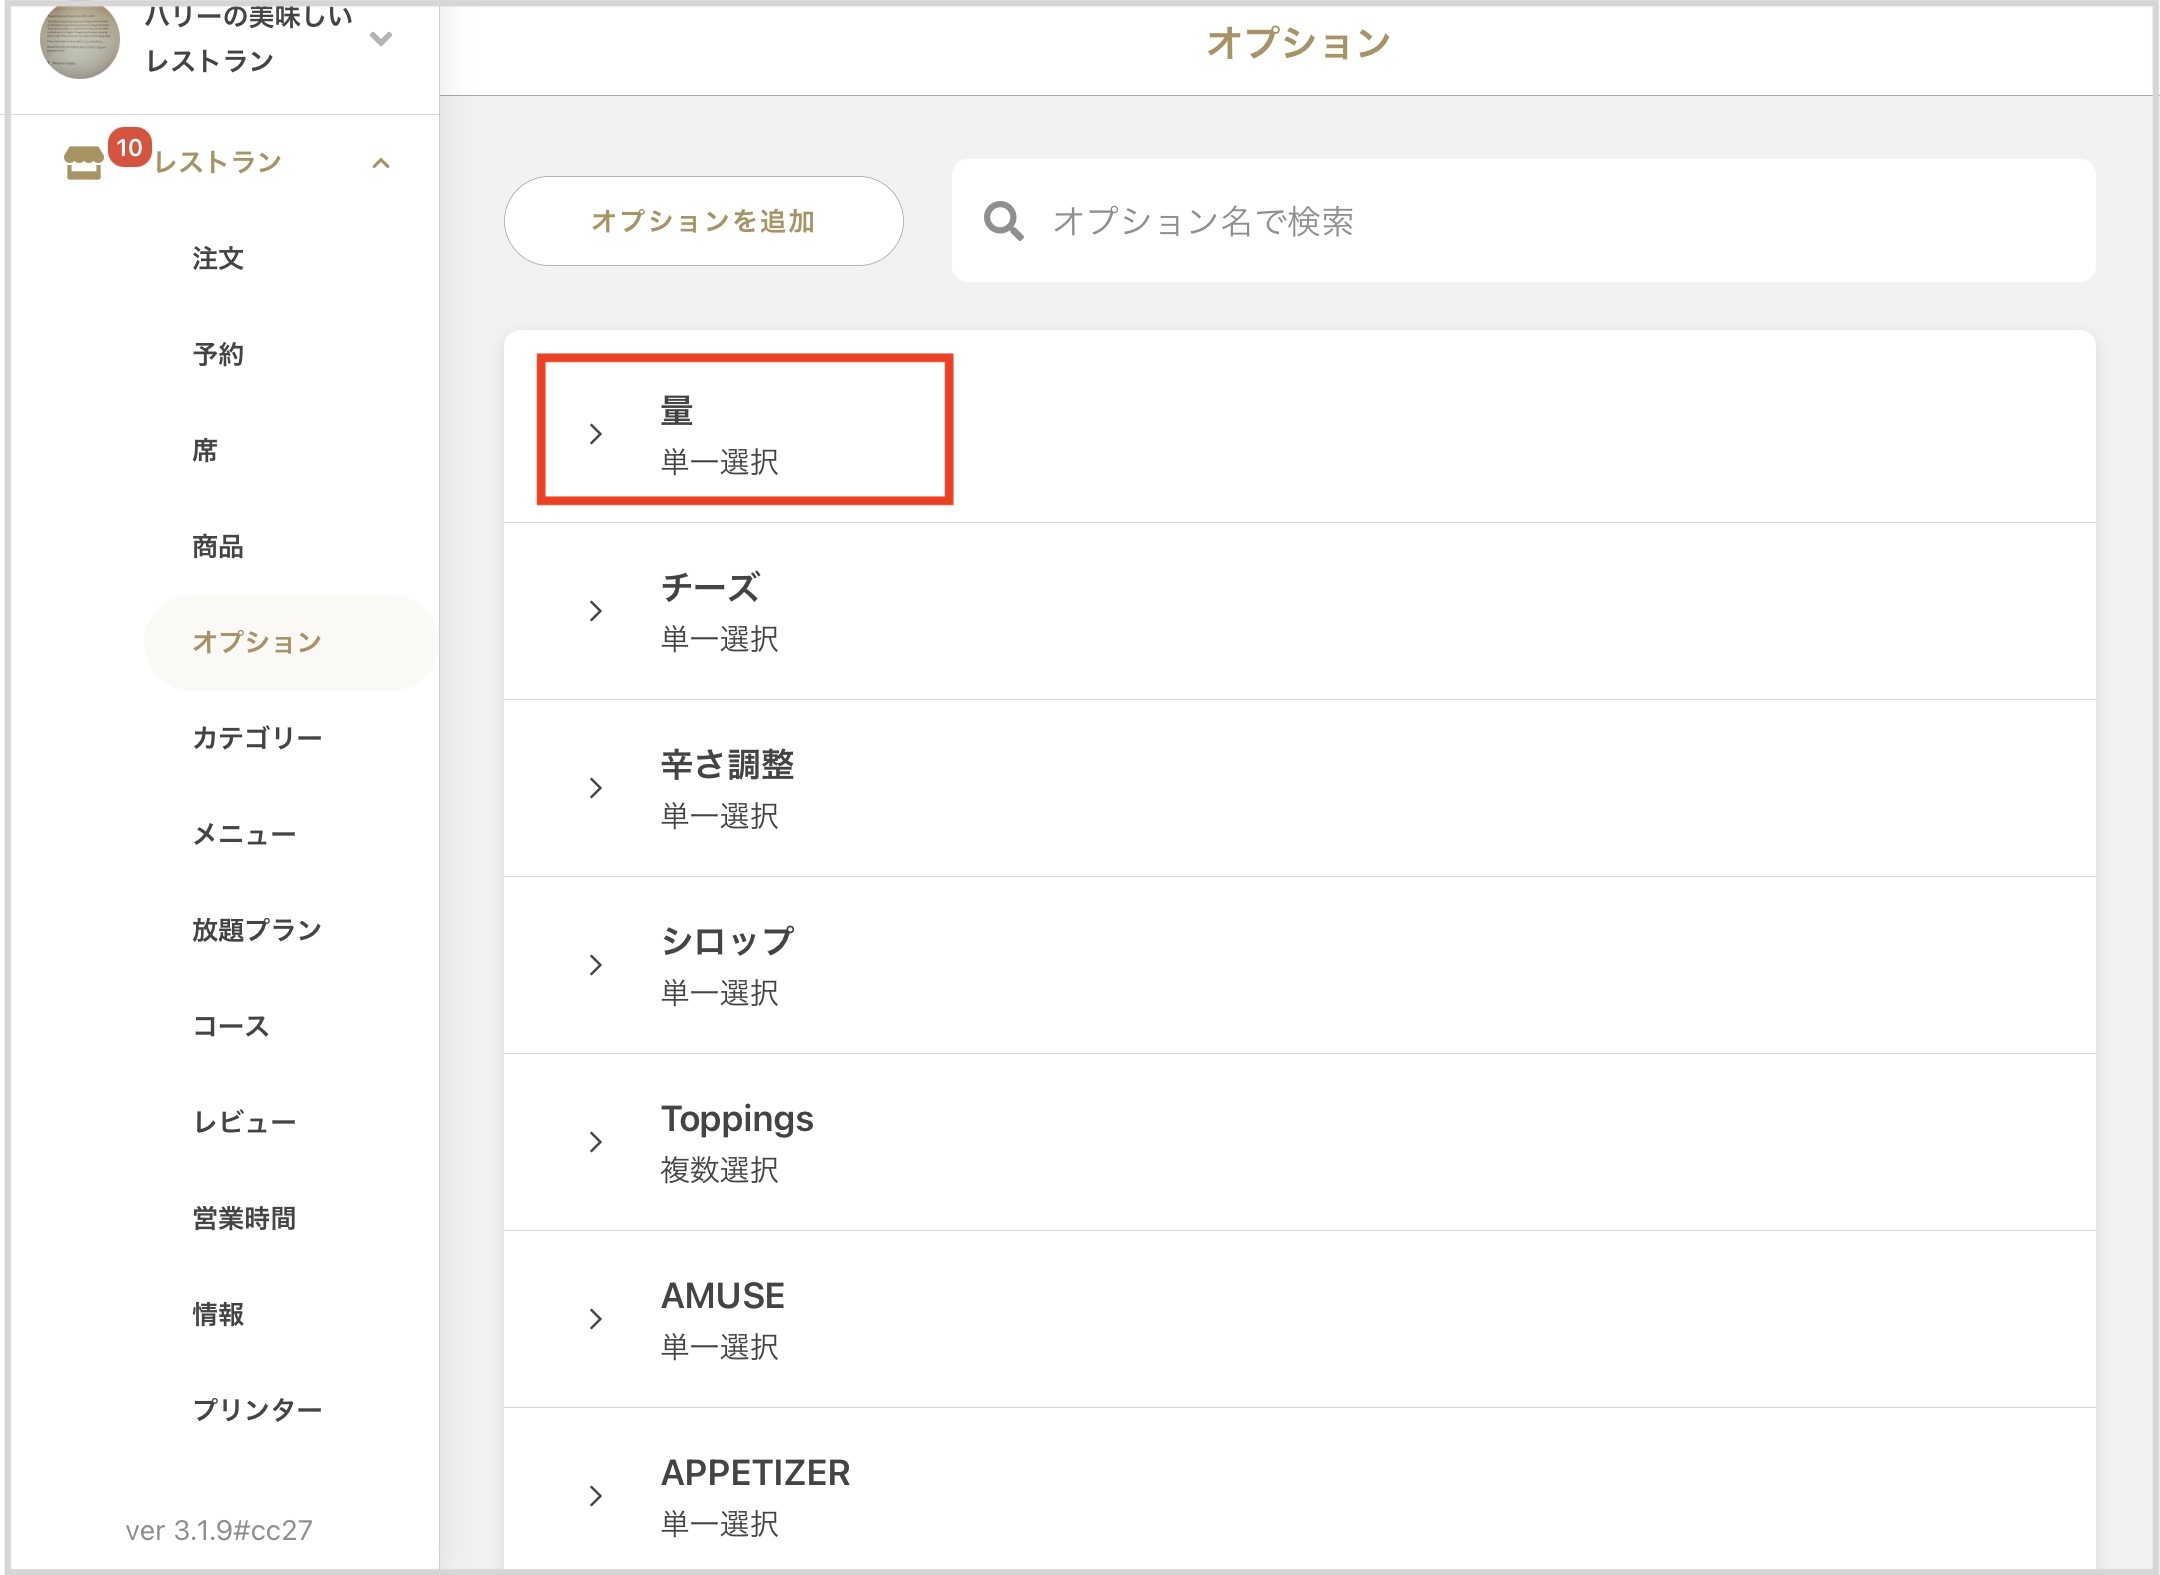
Task: Open the カテゴリー sidebar item
Action: pyautogui.click(x=257, y=738)
